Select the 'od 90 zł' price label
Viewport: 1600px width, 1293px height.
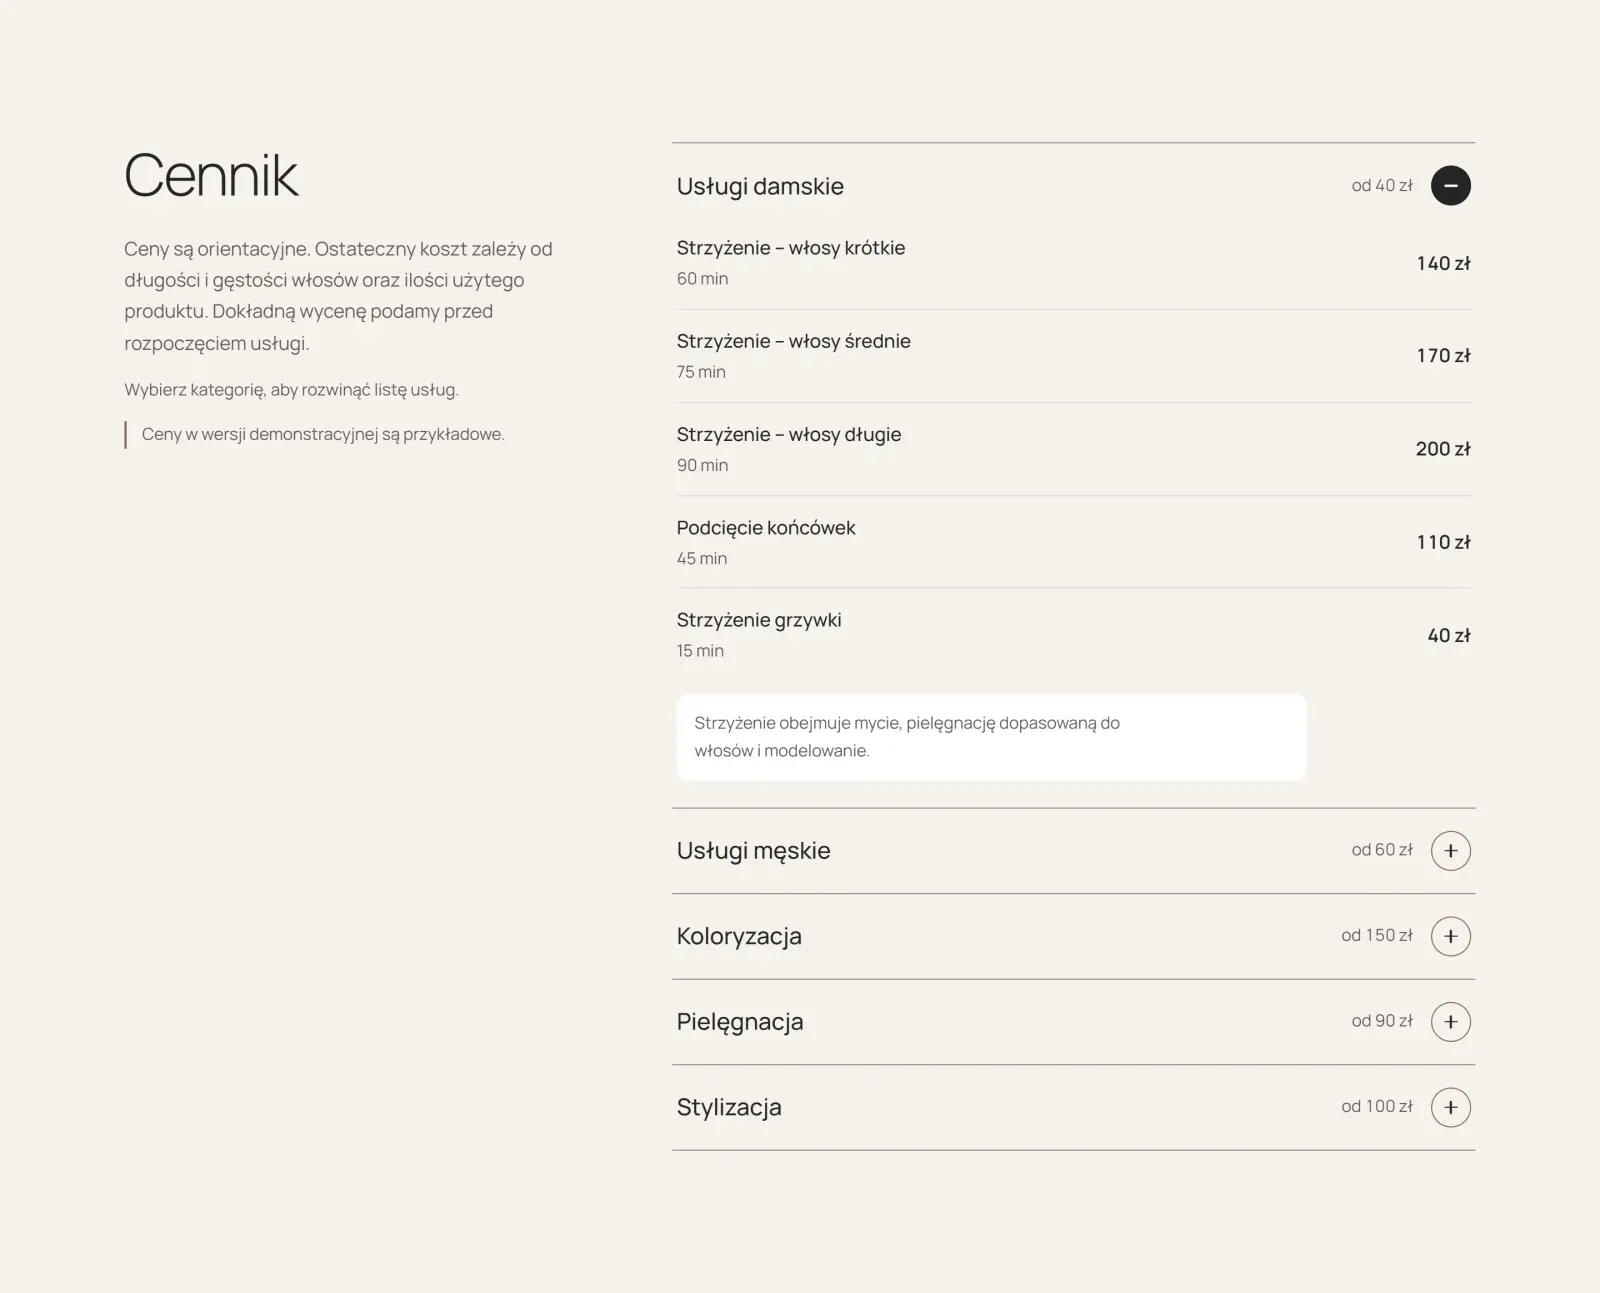tap(1382, 1021)
